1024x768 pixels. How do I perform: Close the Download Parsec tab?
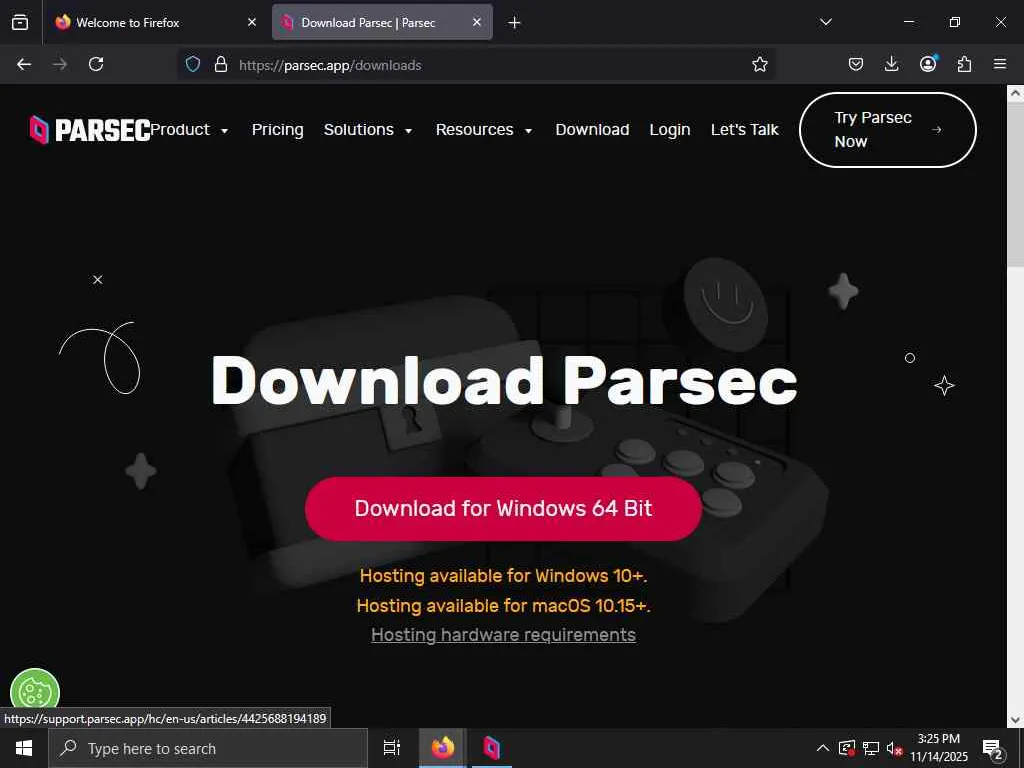click(477, 22)
